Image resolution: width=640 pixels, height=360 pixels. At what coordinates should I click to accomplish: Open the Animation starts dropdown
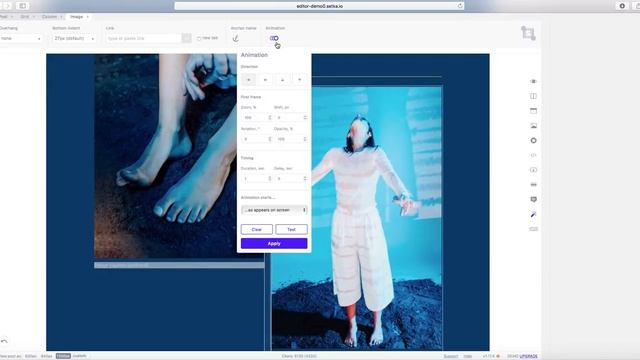(x=274, y=210)
